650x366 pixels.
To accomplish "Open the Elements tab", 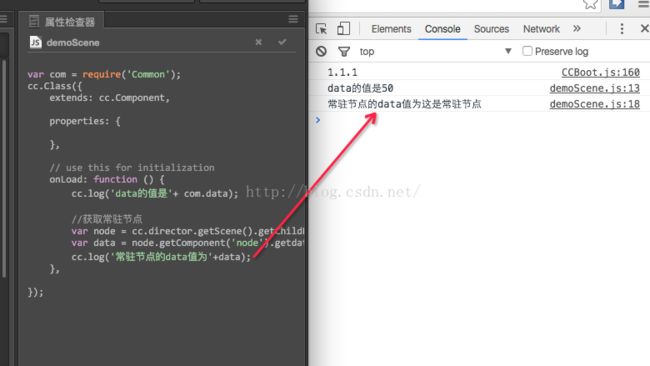I will click(391, 29).
